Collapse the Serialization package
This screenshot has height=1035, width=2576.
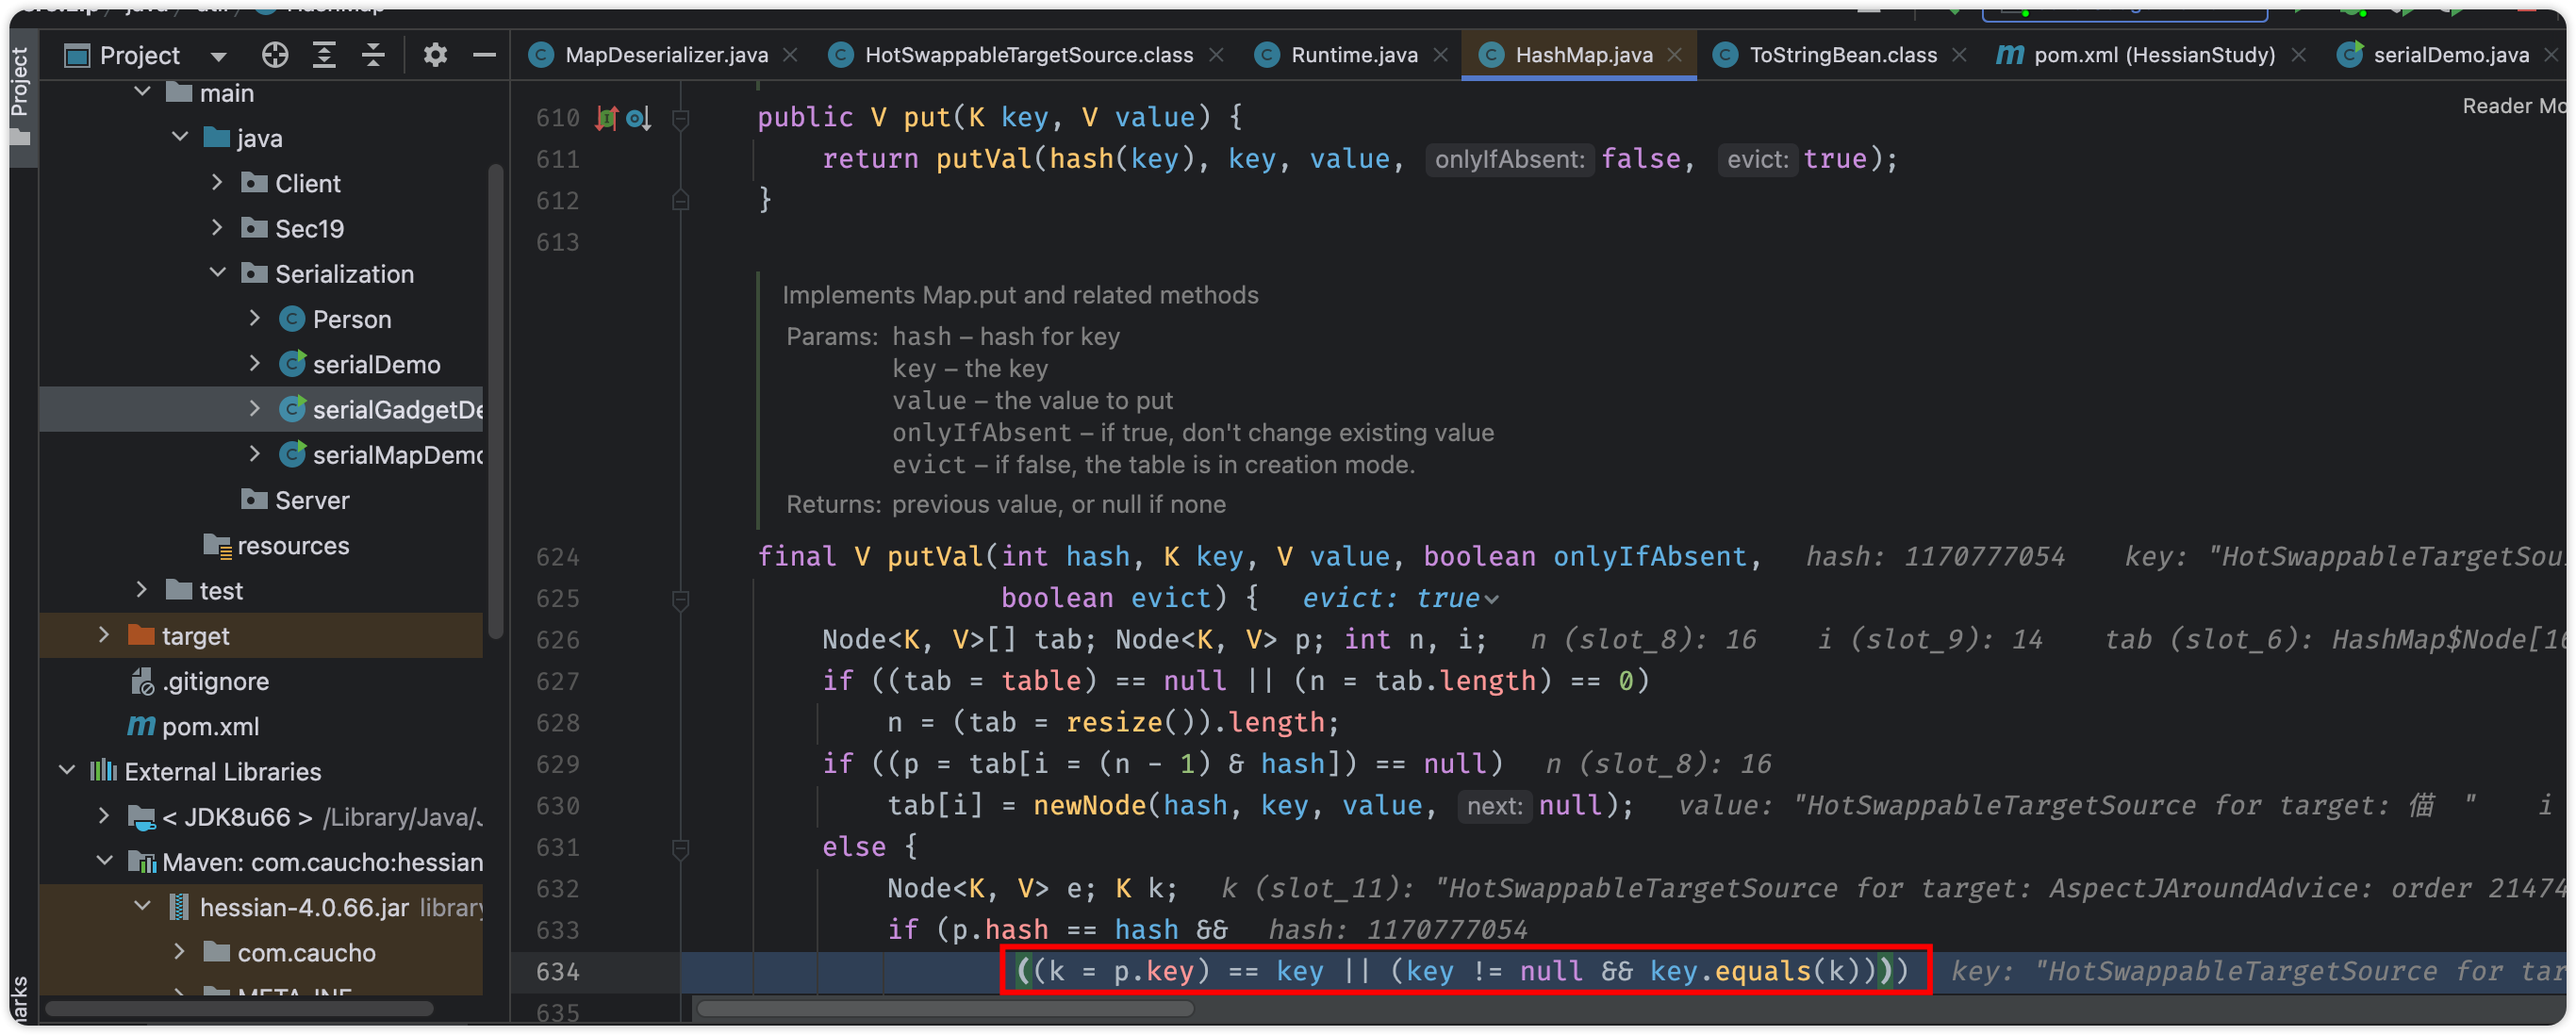pos(217,273)
